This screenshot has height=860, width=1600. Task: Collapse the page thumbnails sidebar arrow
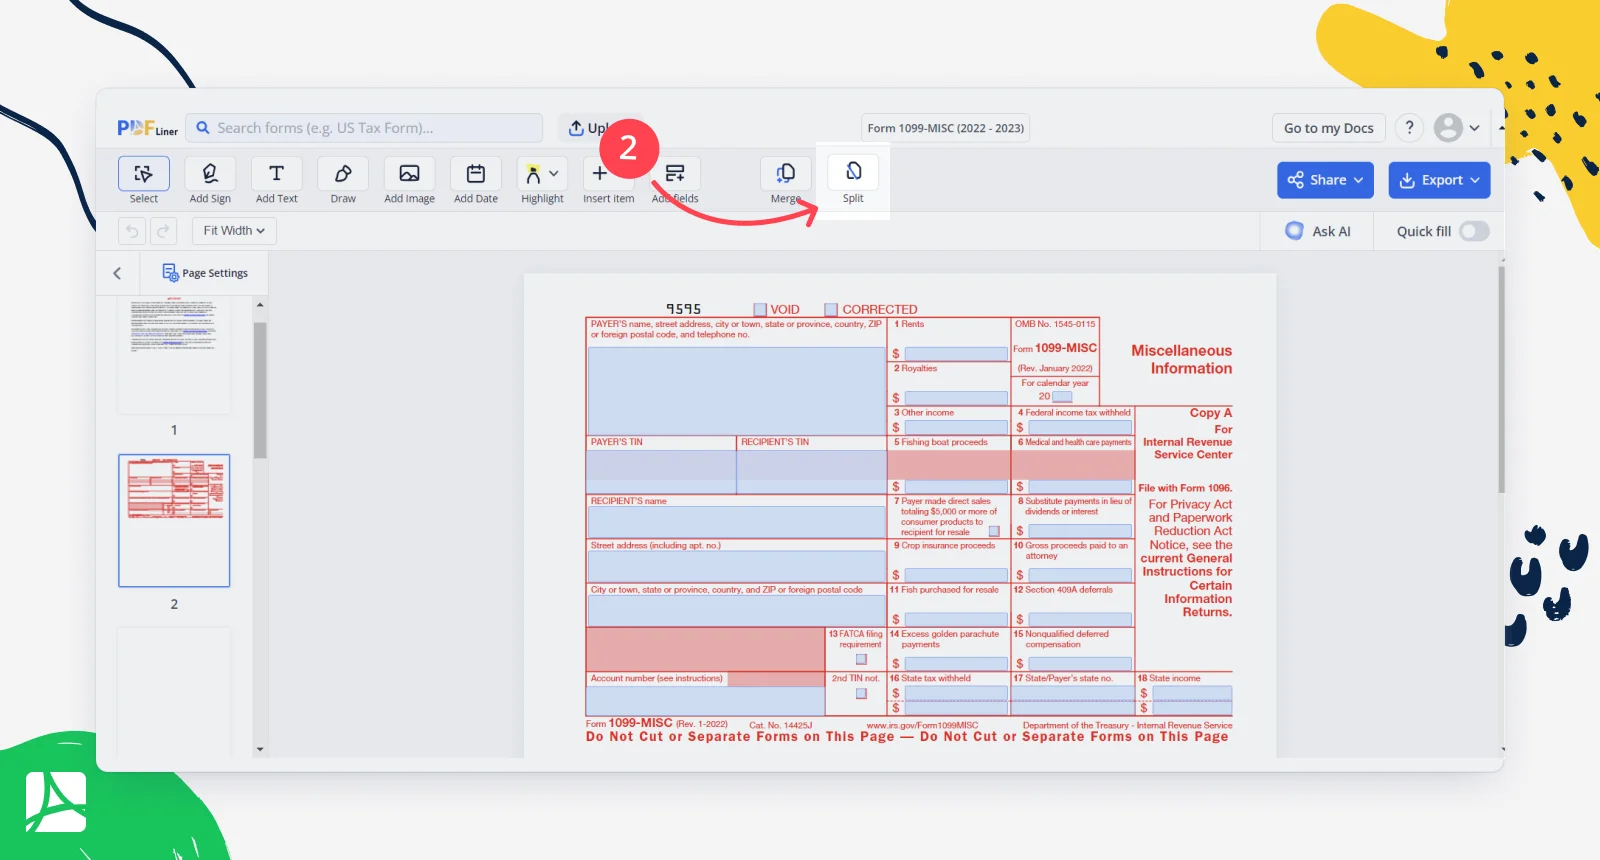(118, 273)
